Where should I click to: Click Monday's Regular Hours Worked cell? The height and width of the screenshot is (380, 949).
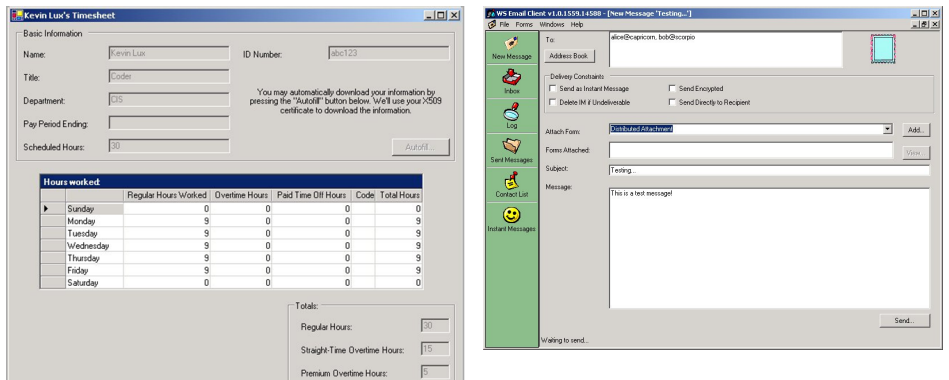167,221
